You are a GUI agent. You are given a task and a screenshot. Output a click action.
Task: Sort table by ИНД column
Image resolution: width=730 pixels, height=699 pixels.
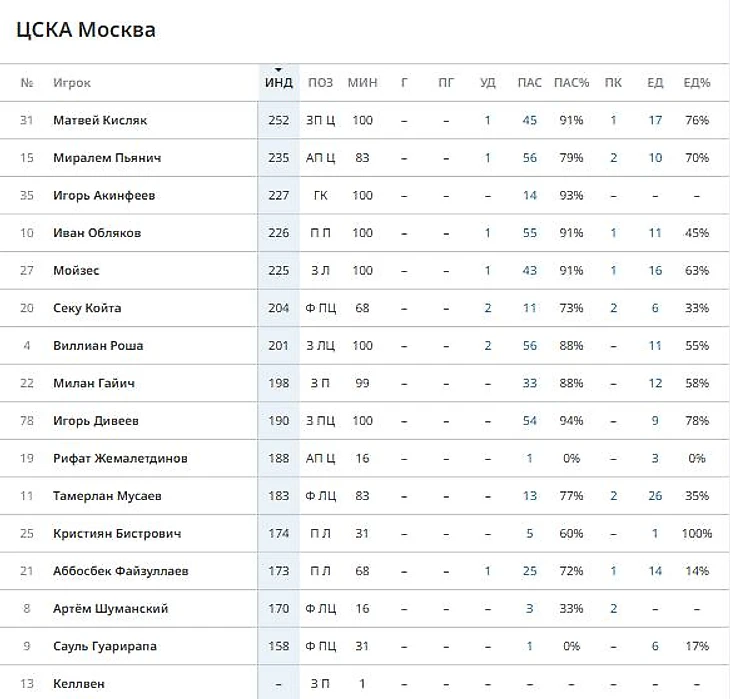tap(278, 83)
